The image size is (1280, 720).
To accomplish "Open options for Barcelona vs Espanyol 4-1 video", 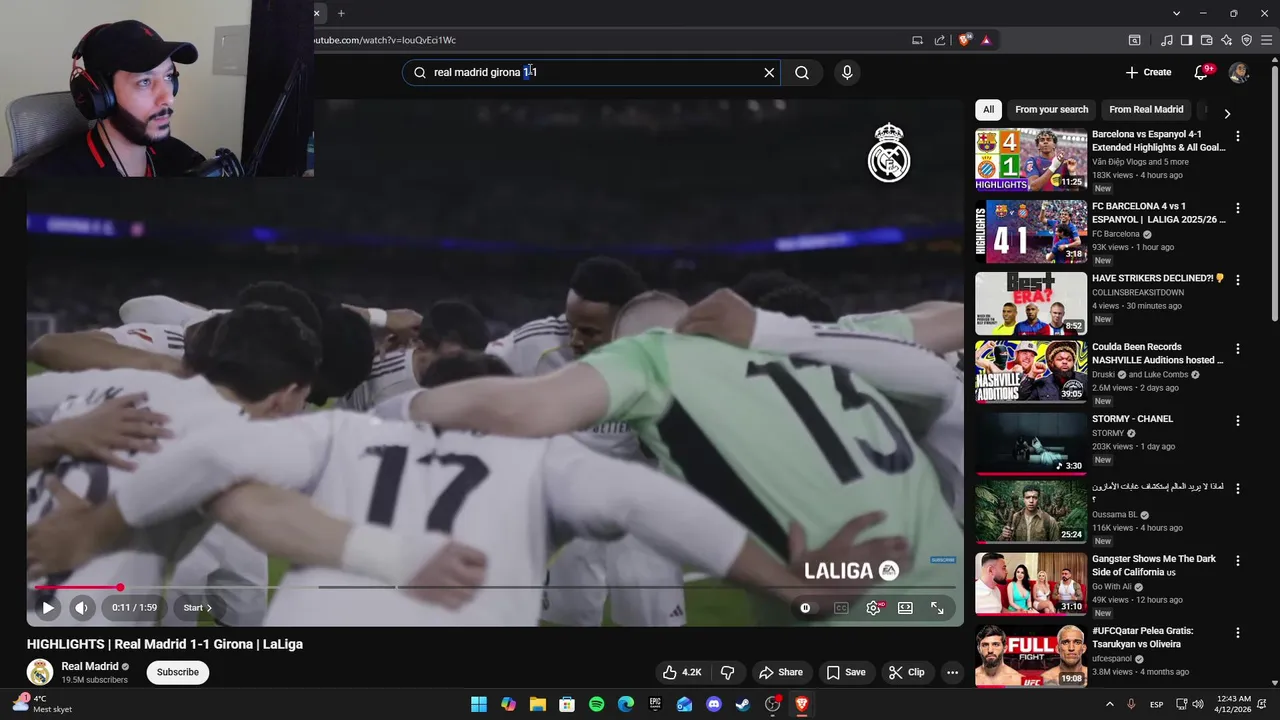I will tap(1238, 136).
